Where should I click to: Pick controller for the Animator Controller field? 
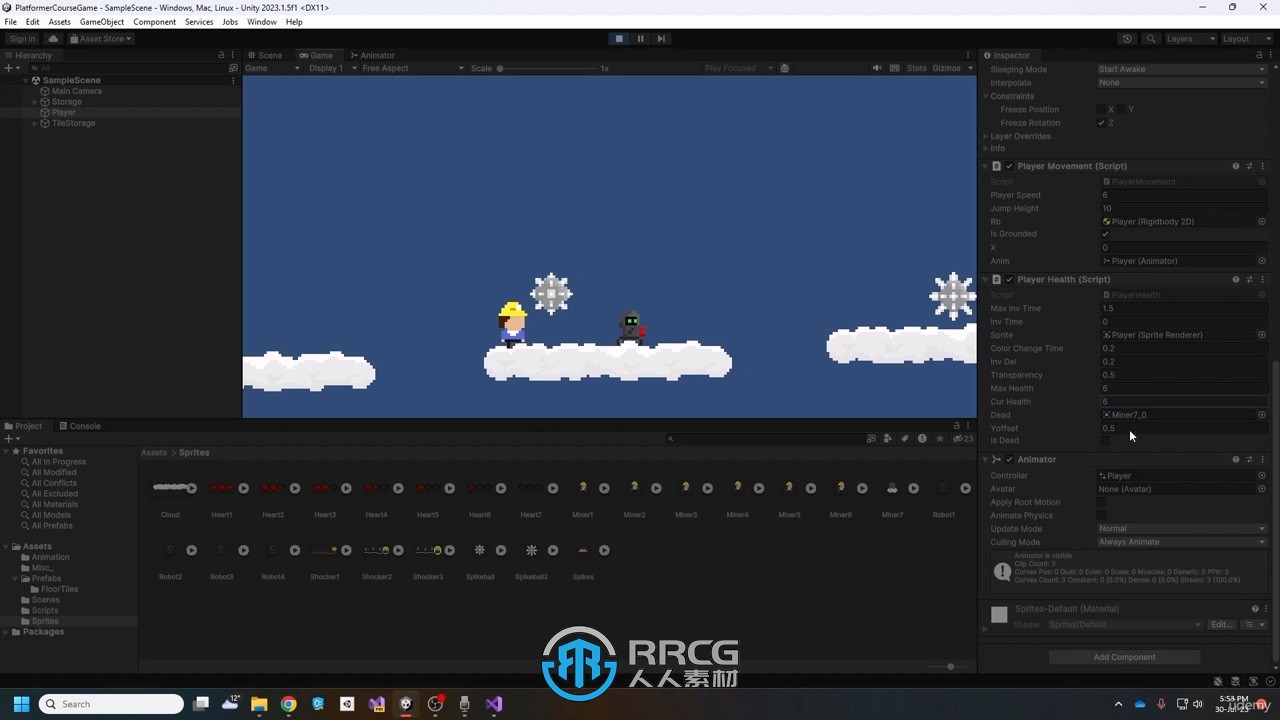pyautogui.click(x=1262, y=476)
